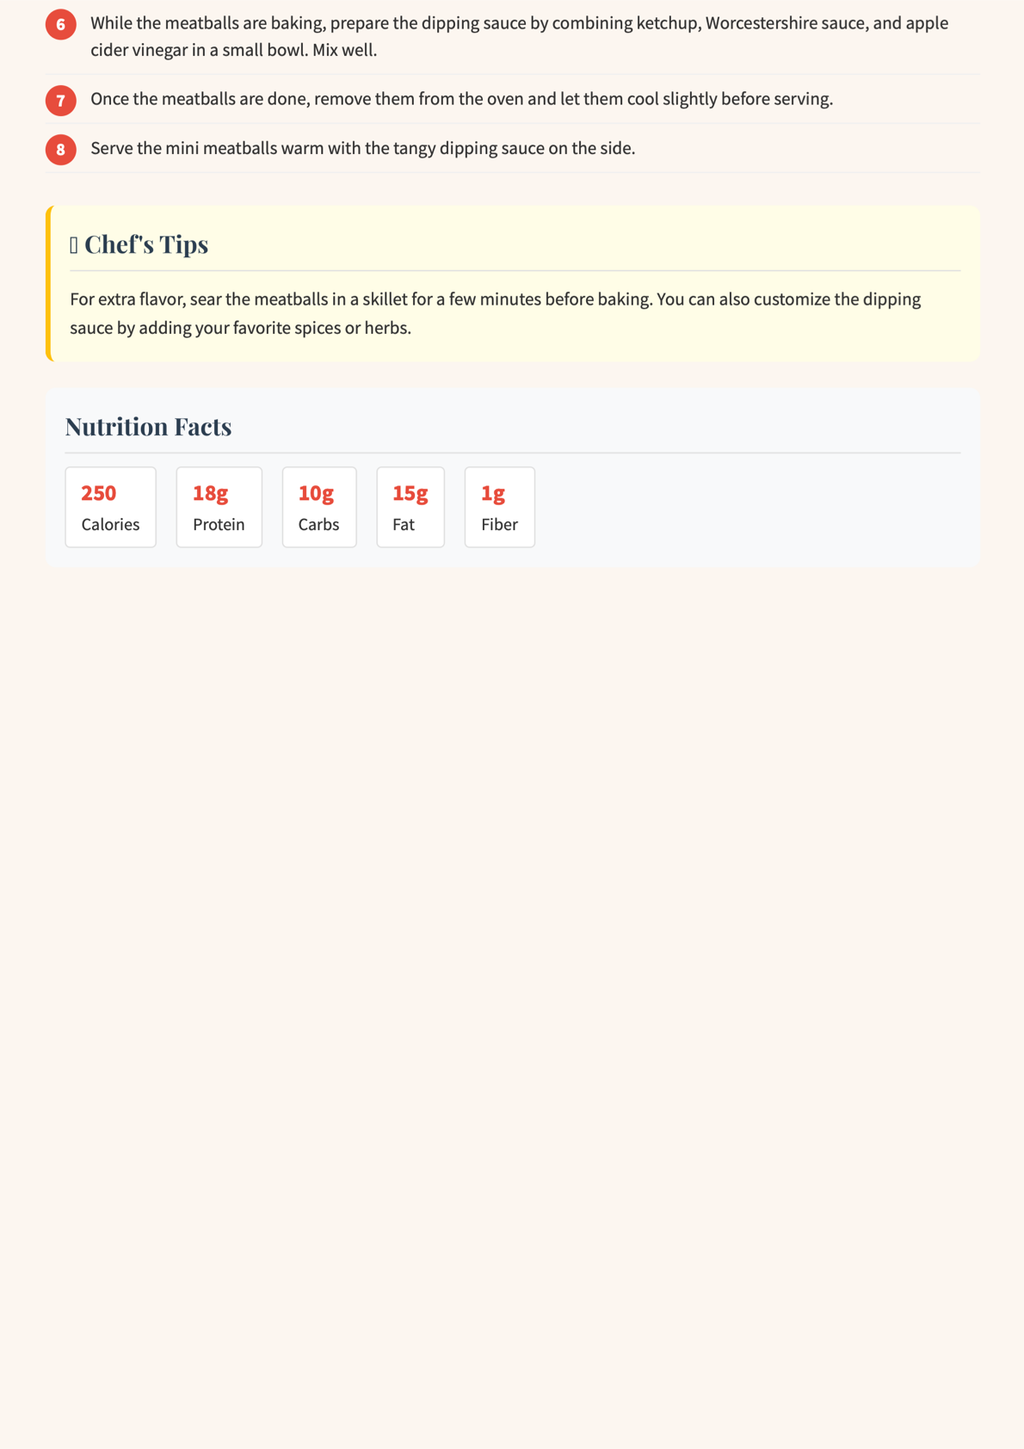The width and height of the screenshot is (1024, 1449).
Task: Click the icon beside Chef's Tips heading
Action: click(74, 245)
